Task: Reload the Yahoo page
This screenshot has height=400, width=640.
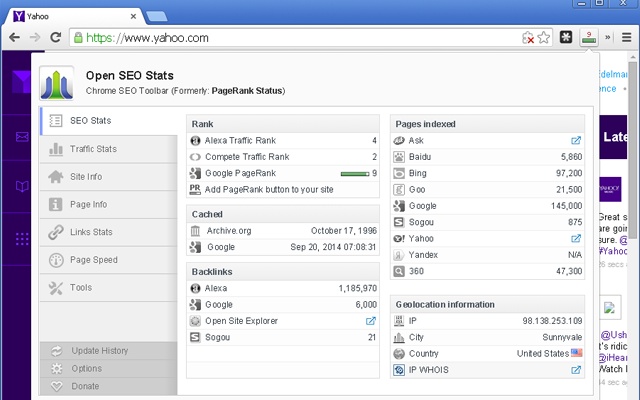Action: pos(56,38)
